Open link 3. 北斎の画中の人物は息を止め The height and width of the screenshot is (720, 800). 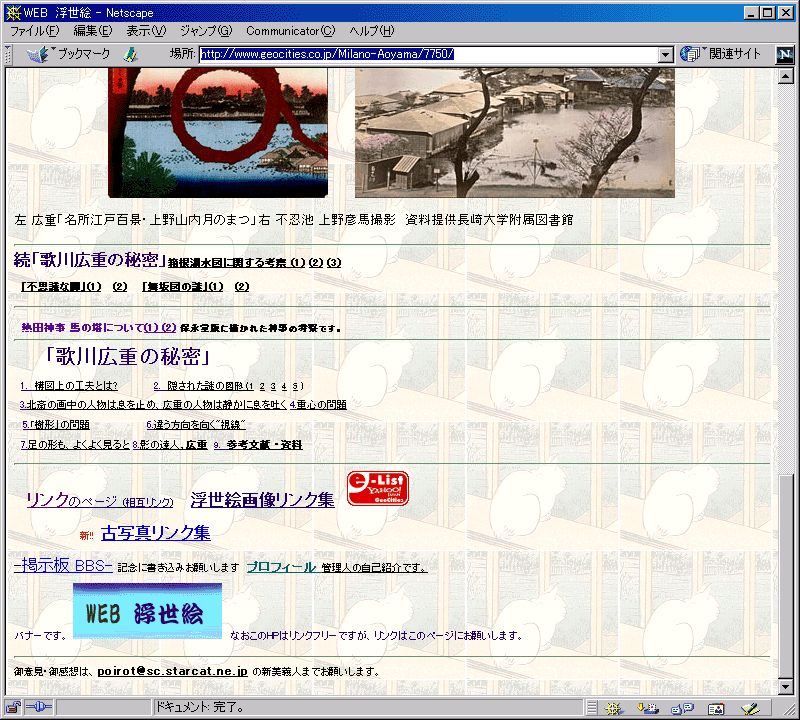153,405
